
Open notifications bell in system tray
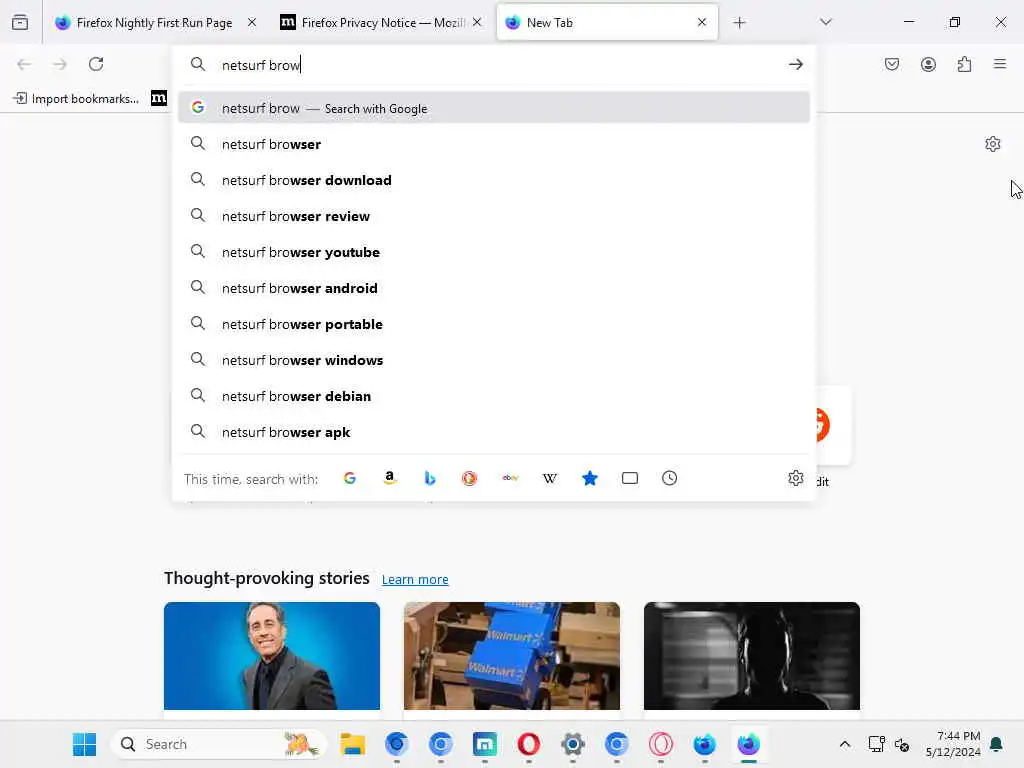[997, 744]
